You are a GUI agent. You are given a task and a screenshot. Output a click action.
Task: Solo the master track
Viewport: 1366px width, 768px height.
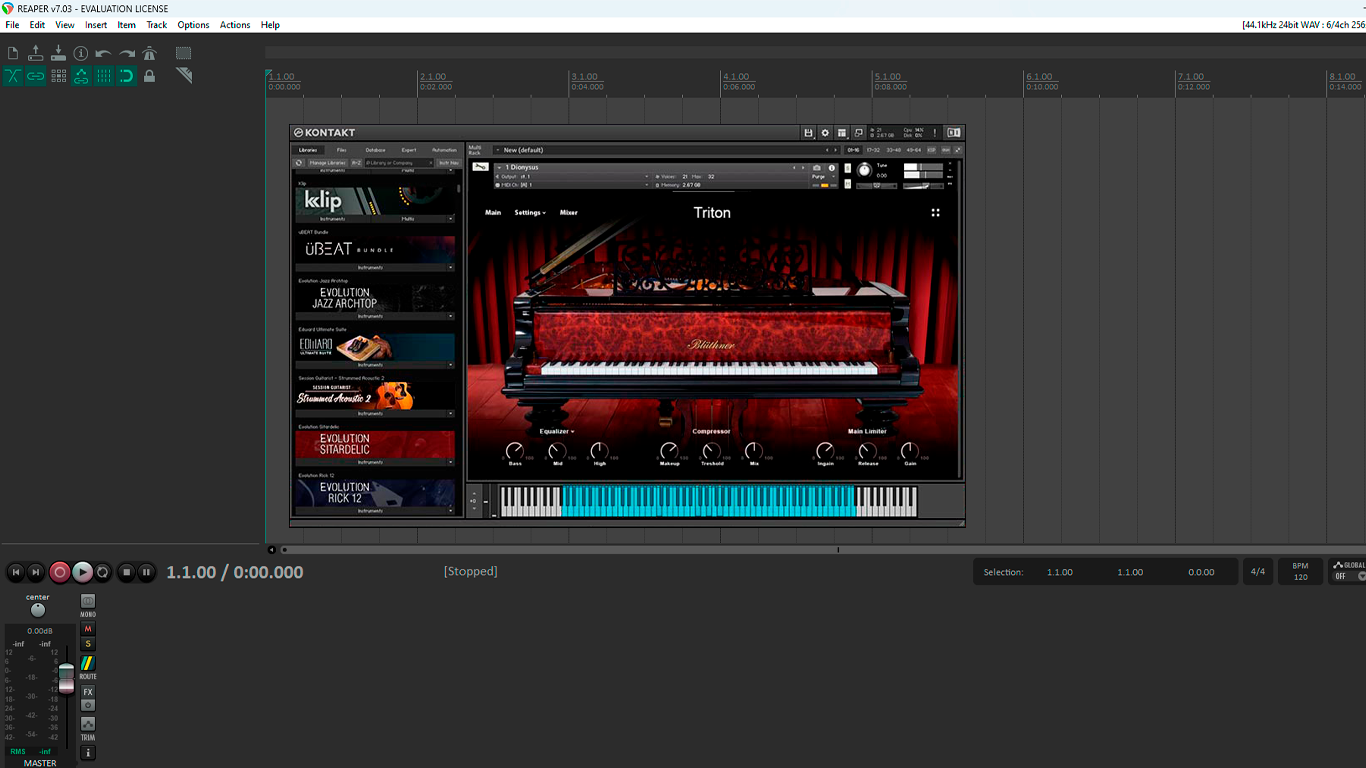coord(88,644)
